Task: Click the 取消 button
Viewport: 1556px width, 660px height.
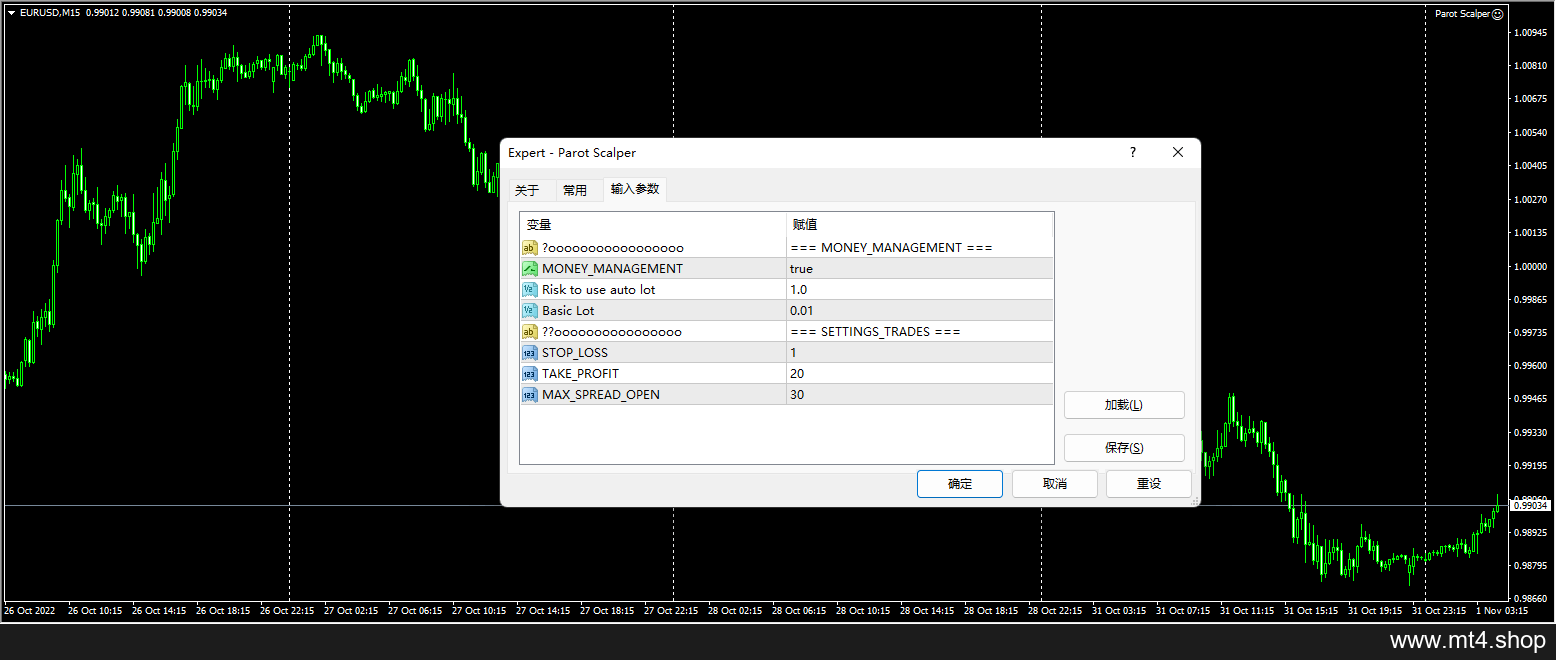Action: [1054, 483]
